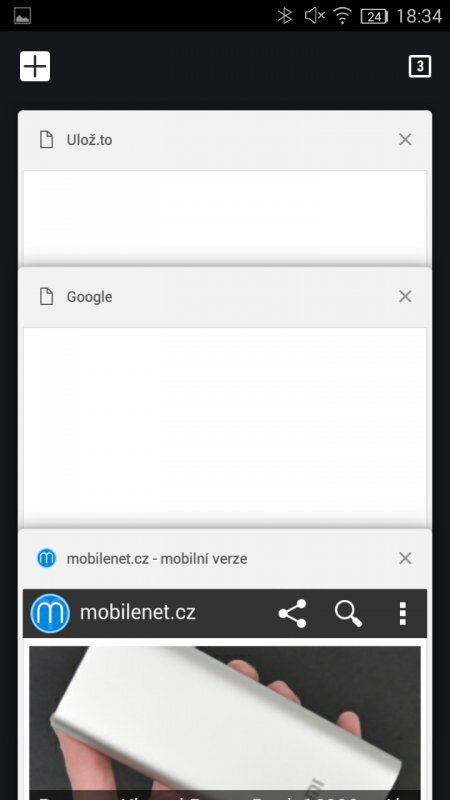Close the Ulož.to tab
The width and height of the screenshot is (450, 800).
point(405,139)
